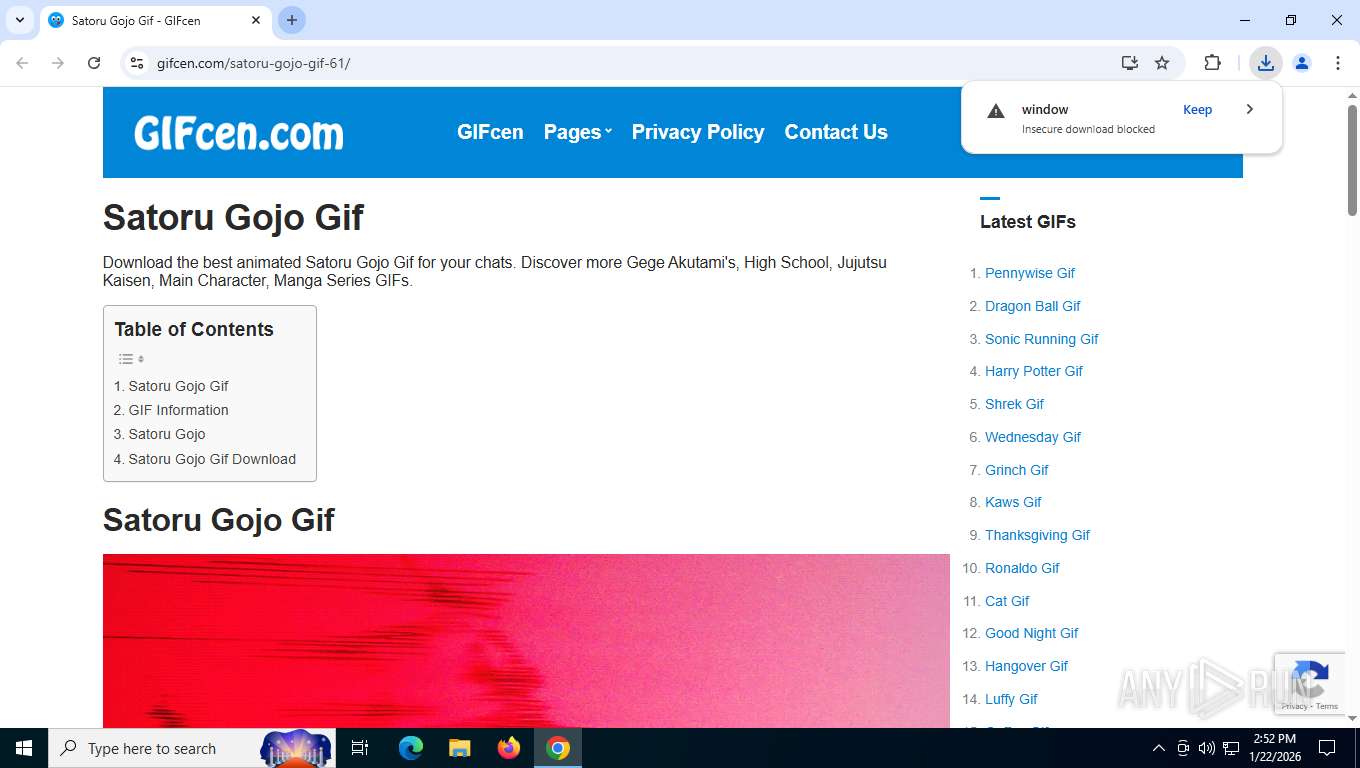1360x768 pixels.
Task: Launch Microsoft Edge from taskbar
Action: click(x=411, y=748)
